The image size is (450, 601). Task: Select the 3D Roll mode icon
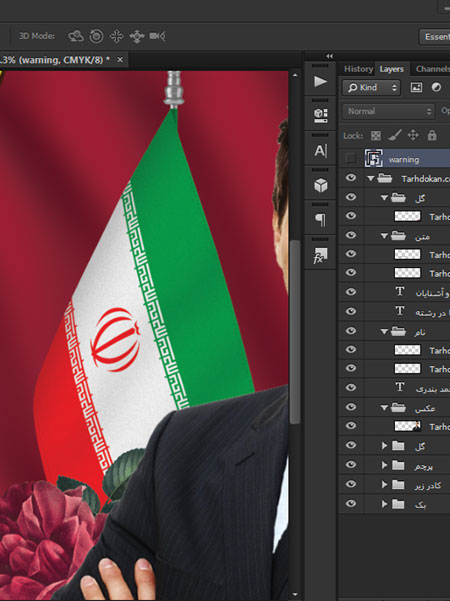pos(96,36)
